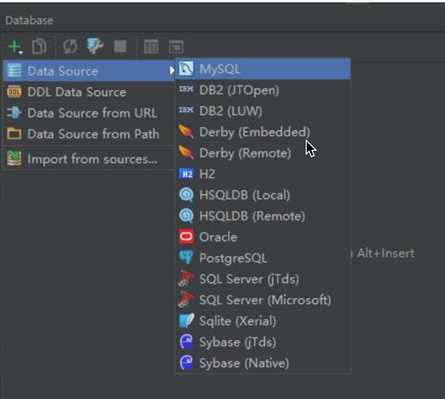
Task: Click the table editor toolbar icon
Action: coord(151,46)
